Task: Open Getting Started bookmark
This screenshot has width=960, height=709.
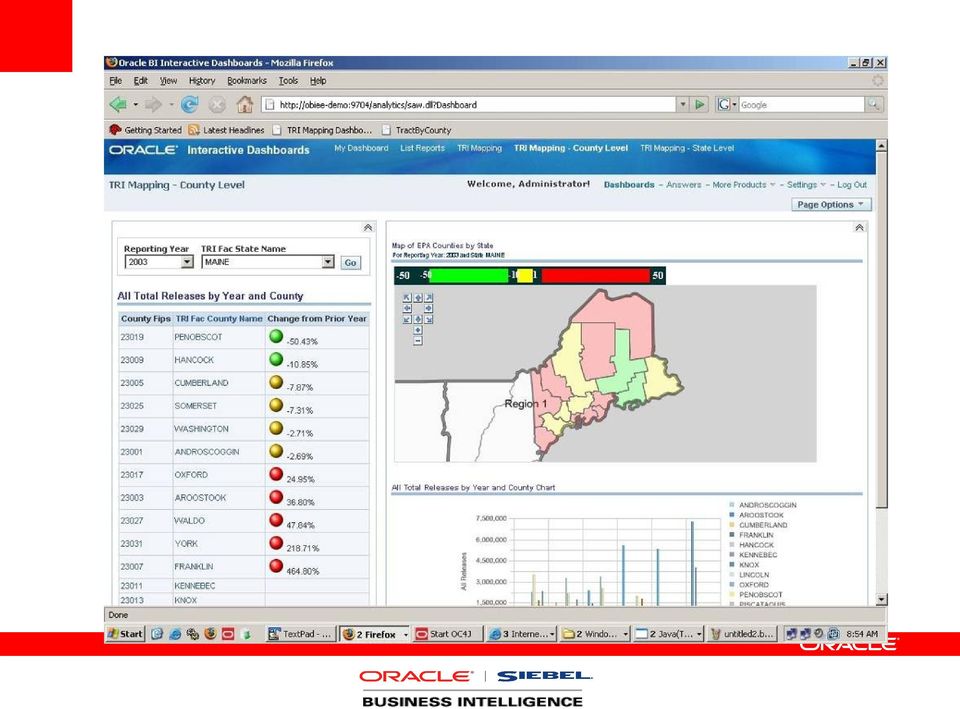Action: point(146,130)
